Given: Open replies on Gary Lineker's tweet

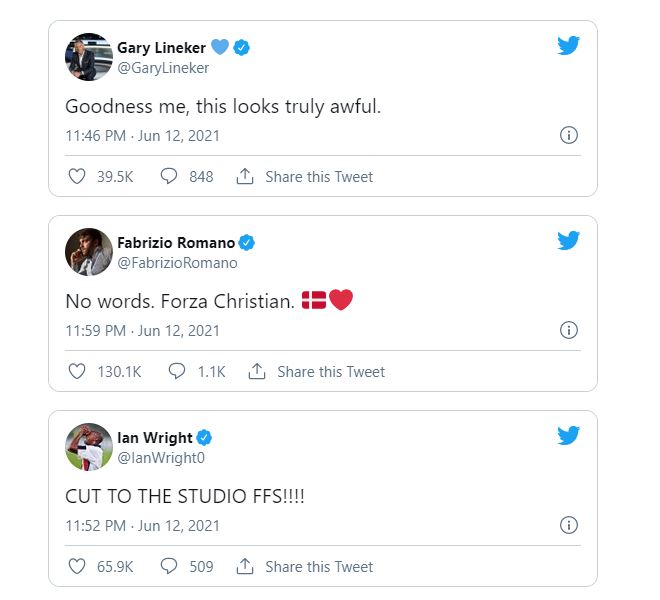Looking at the screenshot, I should pyautogui.click(x=169, y=177).
